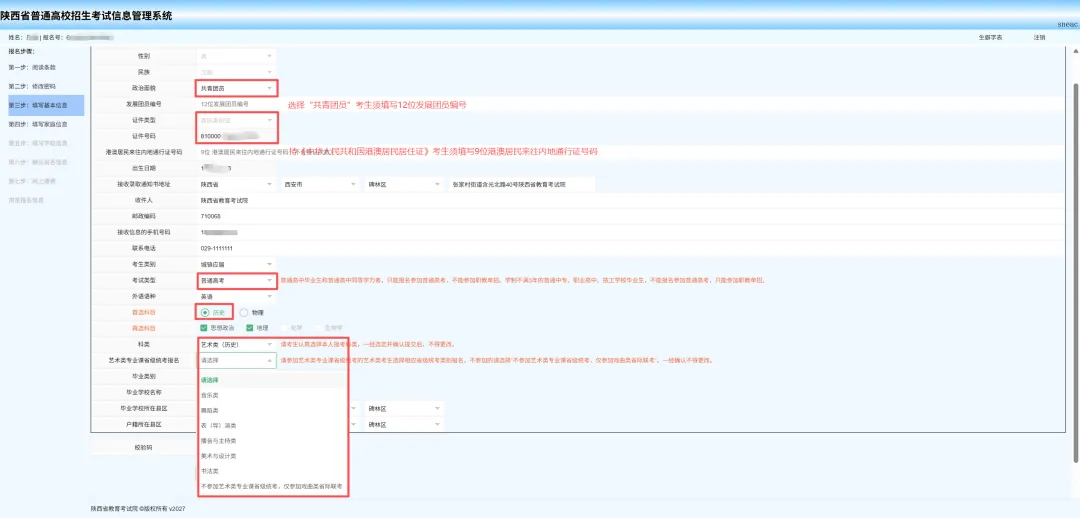Screen dimensions: 1080x518
Task: Click the detailed street address field
Action: click(x=521, y=185)
